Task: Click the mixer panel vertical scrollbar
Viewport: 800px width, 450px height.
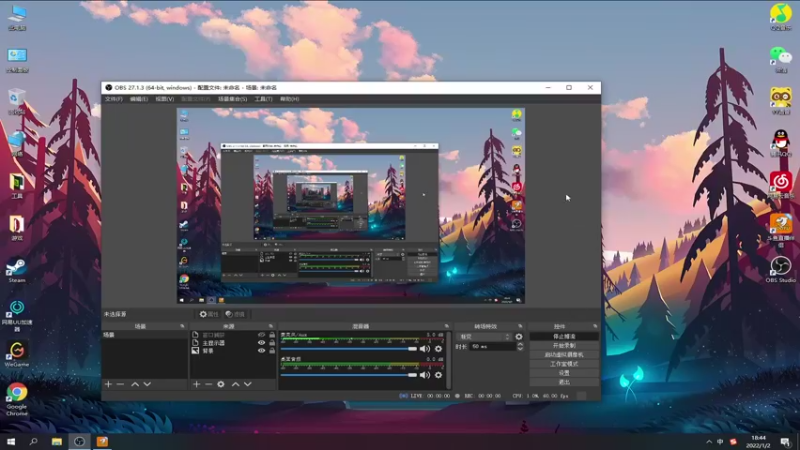Action: point(448,360)
